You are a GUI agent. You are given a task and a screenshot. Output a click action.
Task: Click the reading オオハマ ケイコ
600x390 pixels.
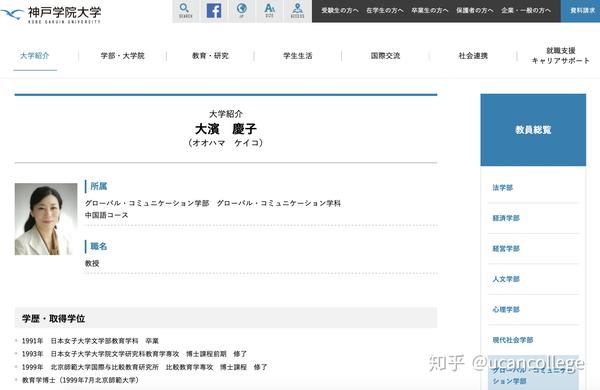(x=226, y=143)
